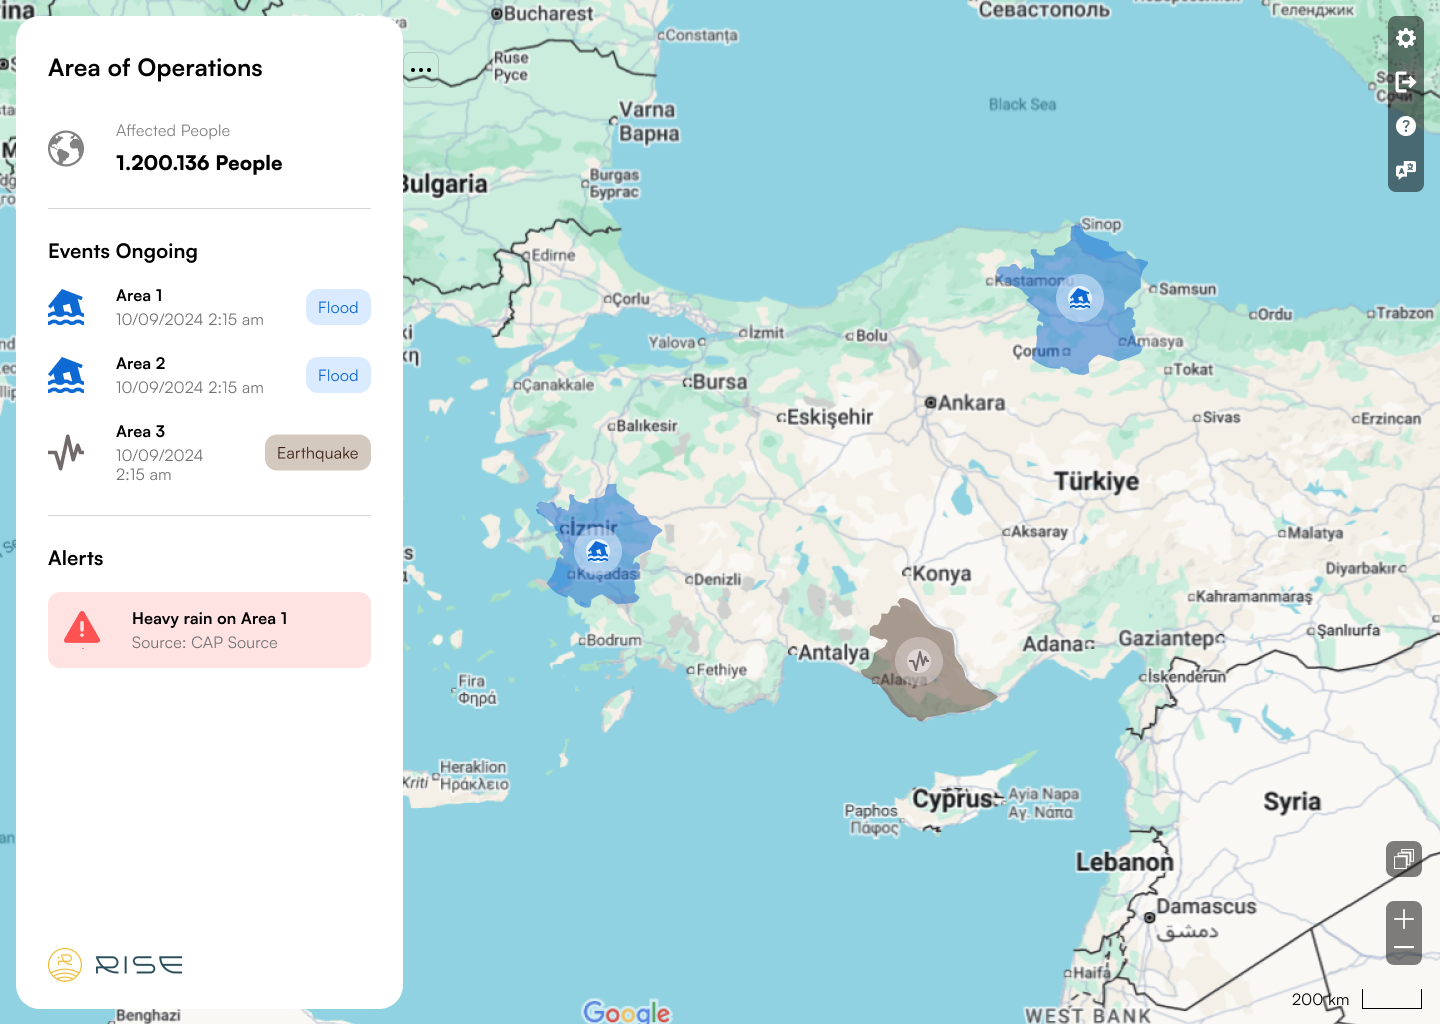
Task: Click the Area 3 seismic wave icon
Action: pos(66,453)
